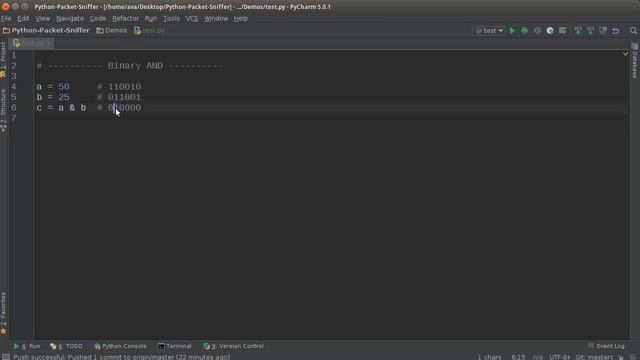
Task: Open the Run tool window
Action: coord(27,346)
